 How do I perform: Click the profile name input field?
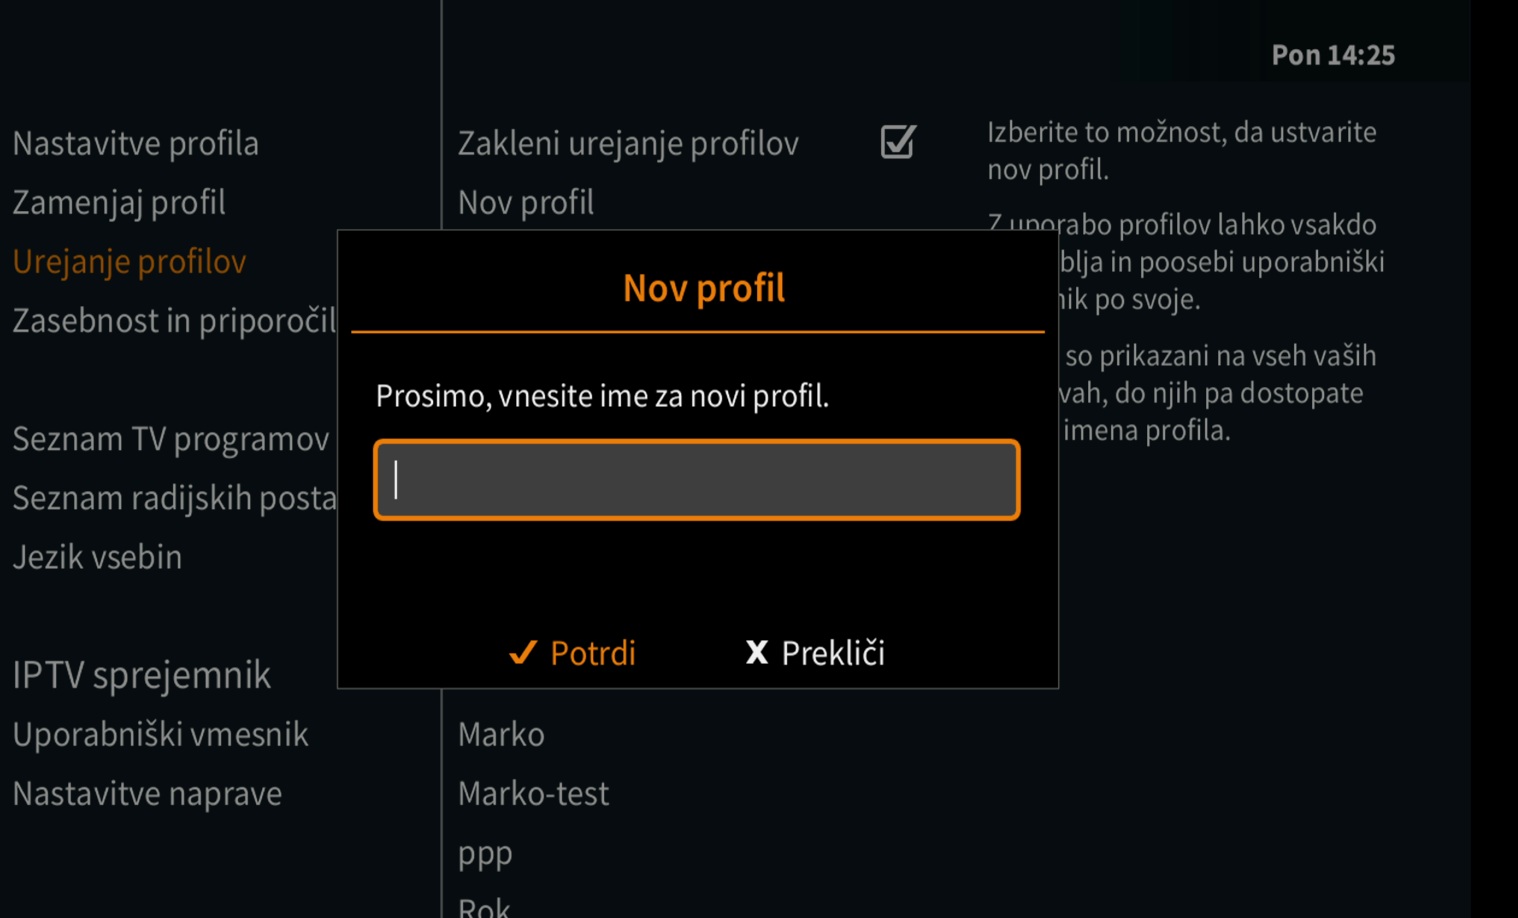(x=696, y=480)
